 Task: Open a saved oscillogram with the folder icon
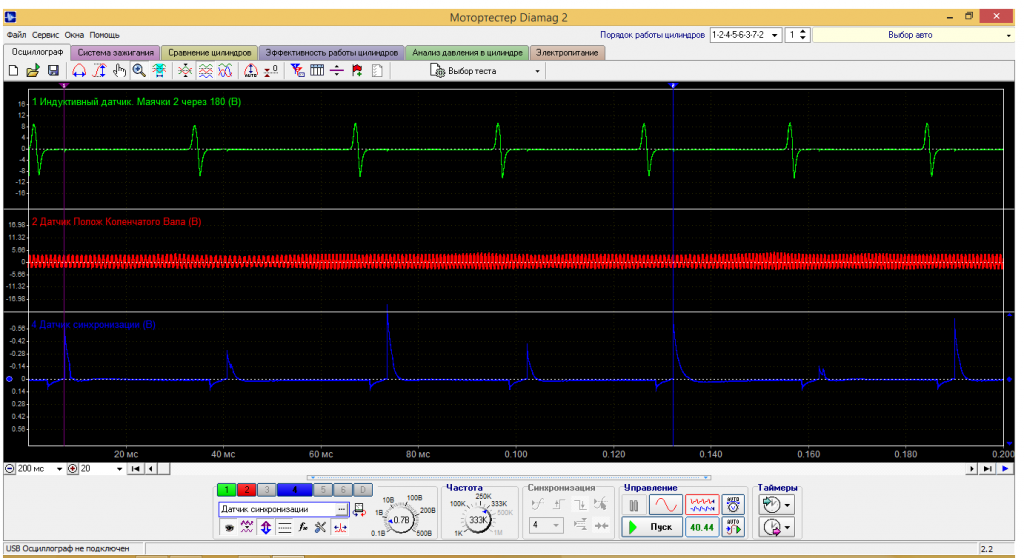point(33,71)
